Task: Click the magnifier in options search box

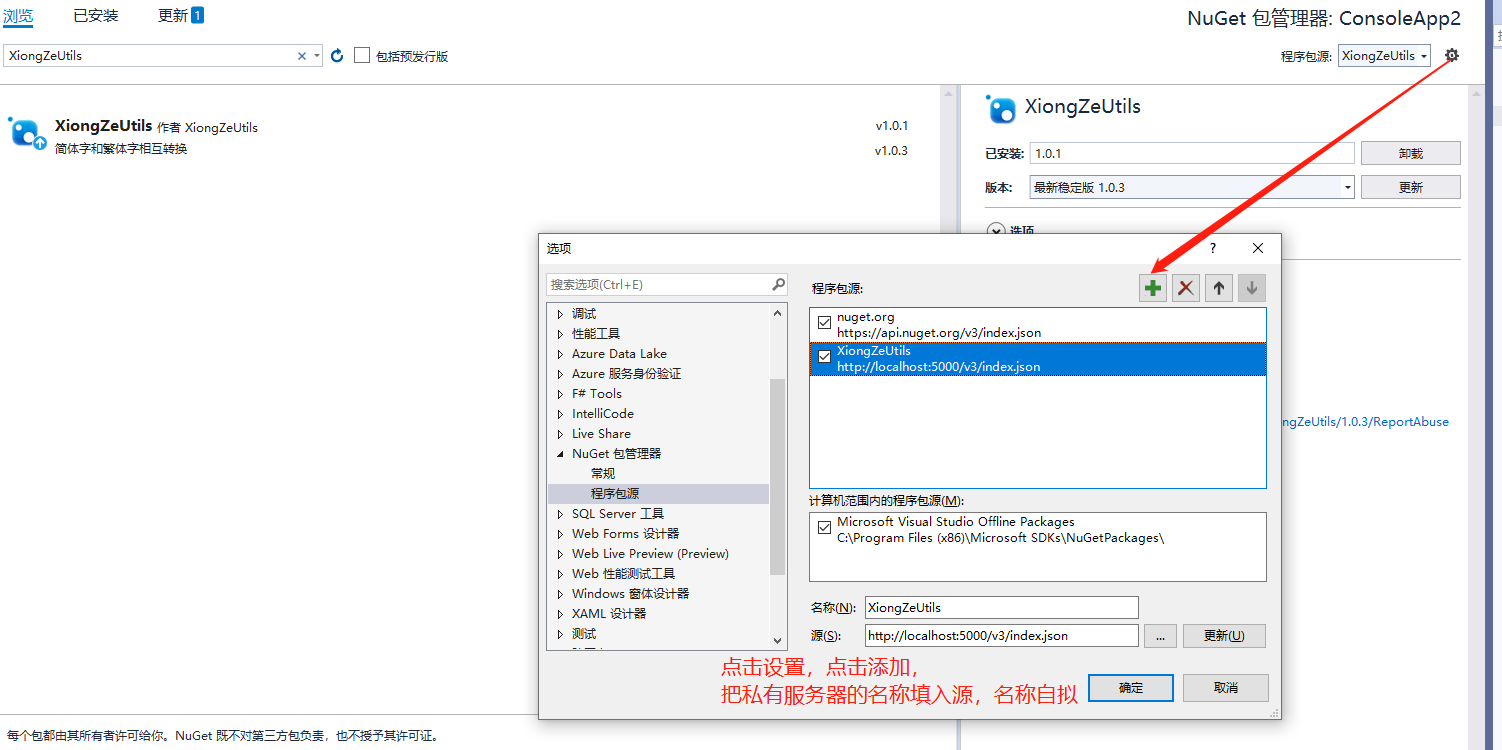Action: (x=778, y=284)
